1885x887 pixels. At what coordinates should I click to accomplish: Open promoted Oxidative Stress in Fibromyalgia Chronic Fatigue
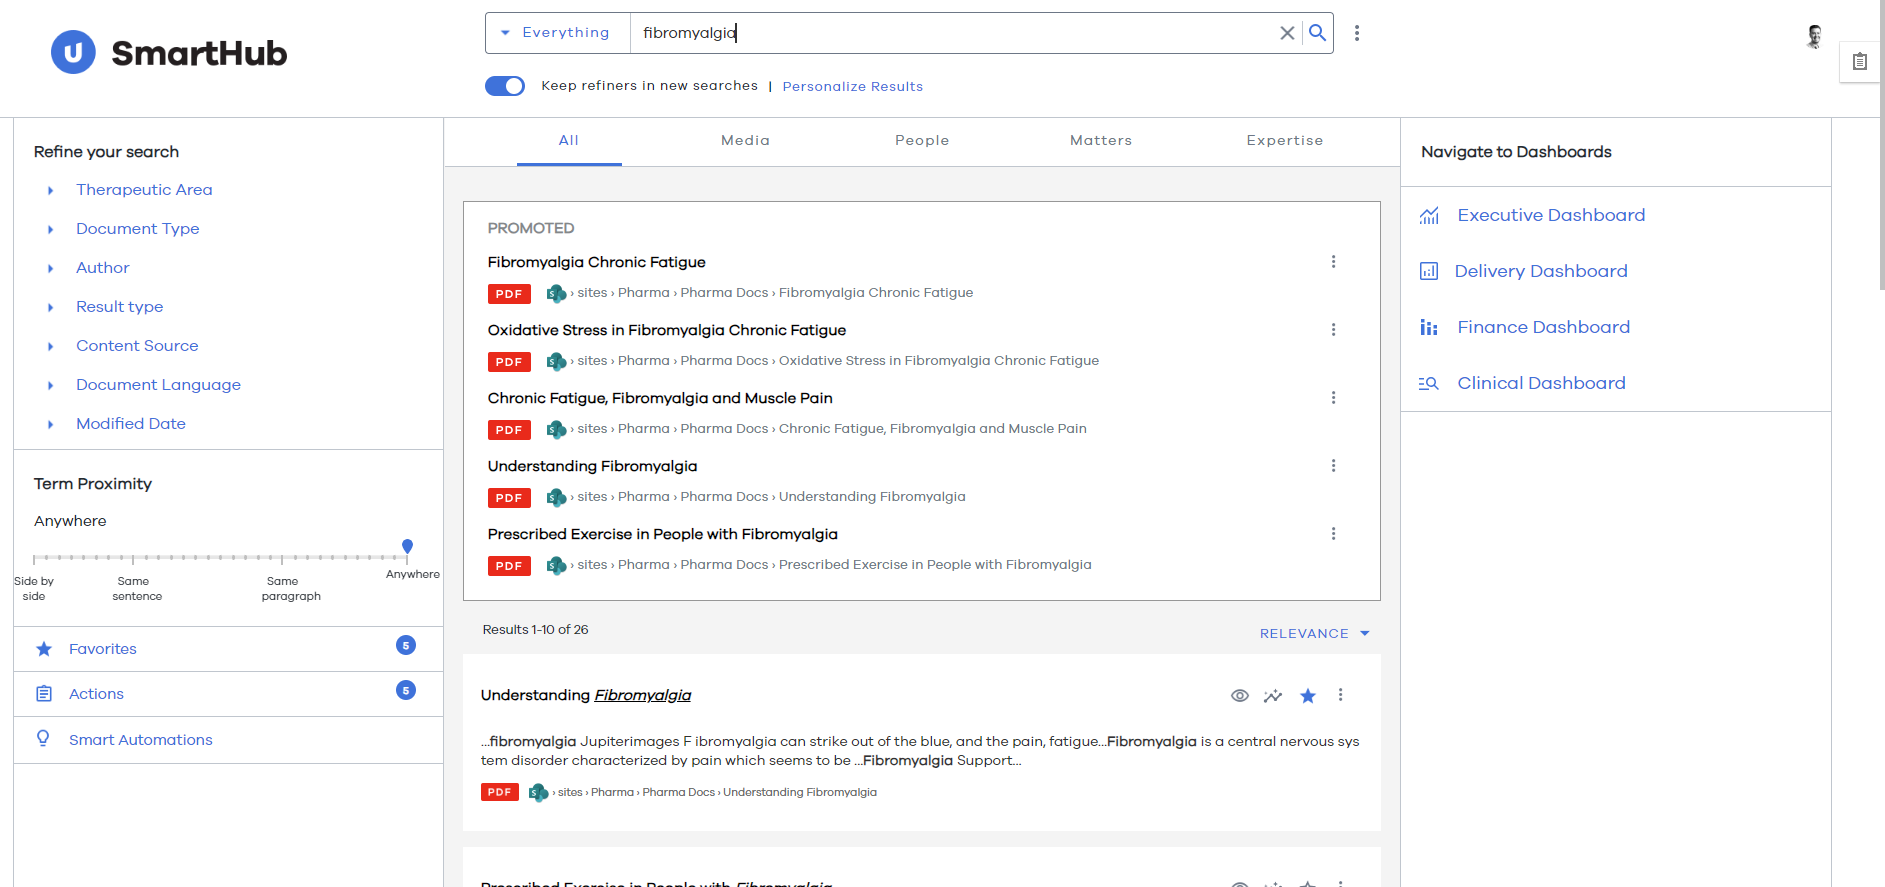(667, 330)
